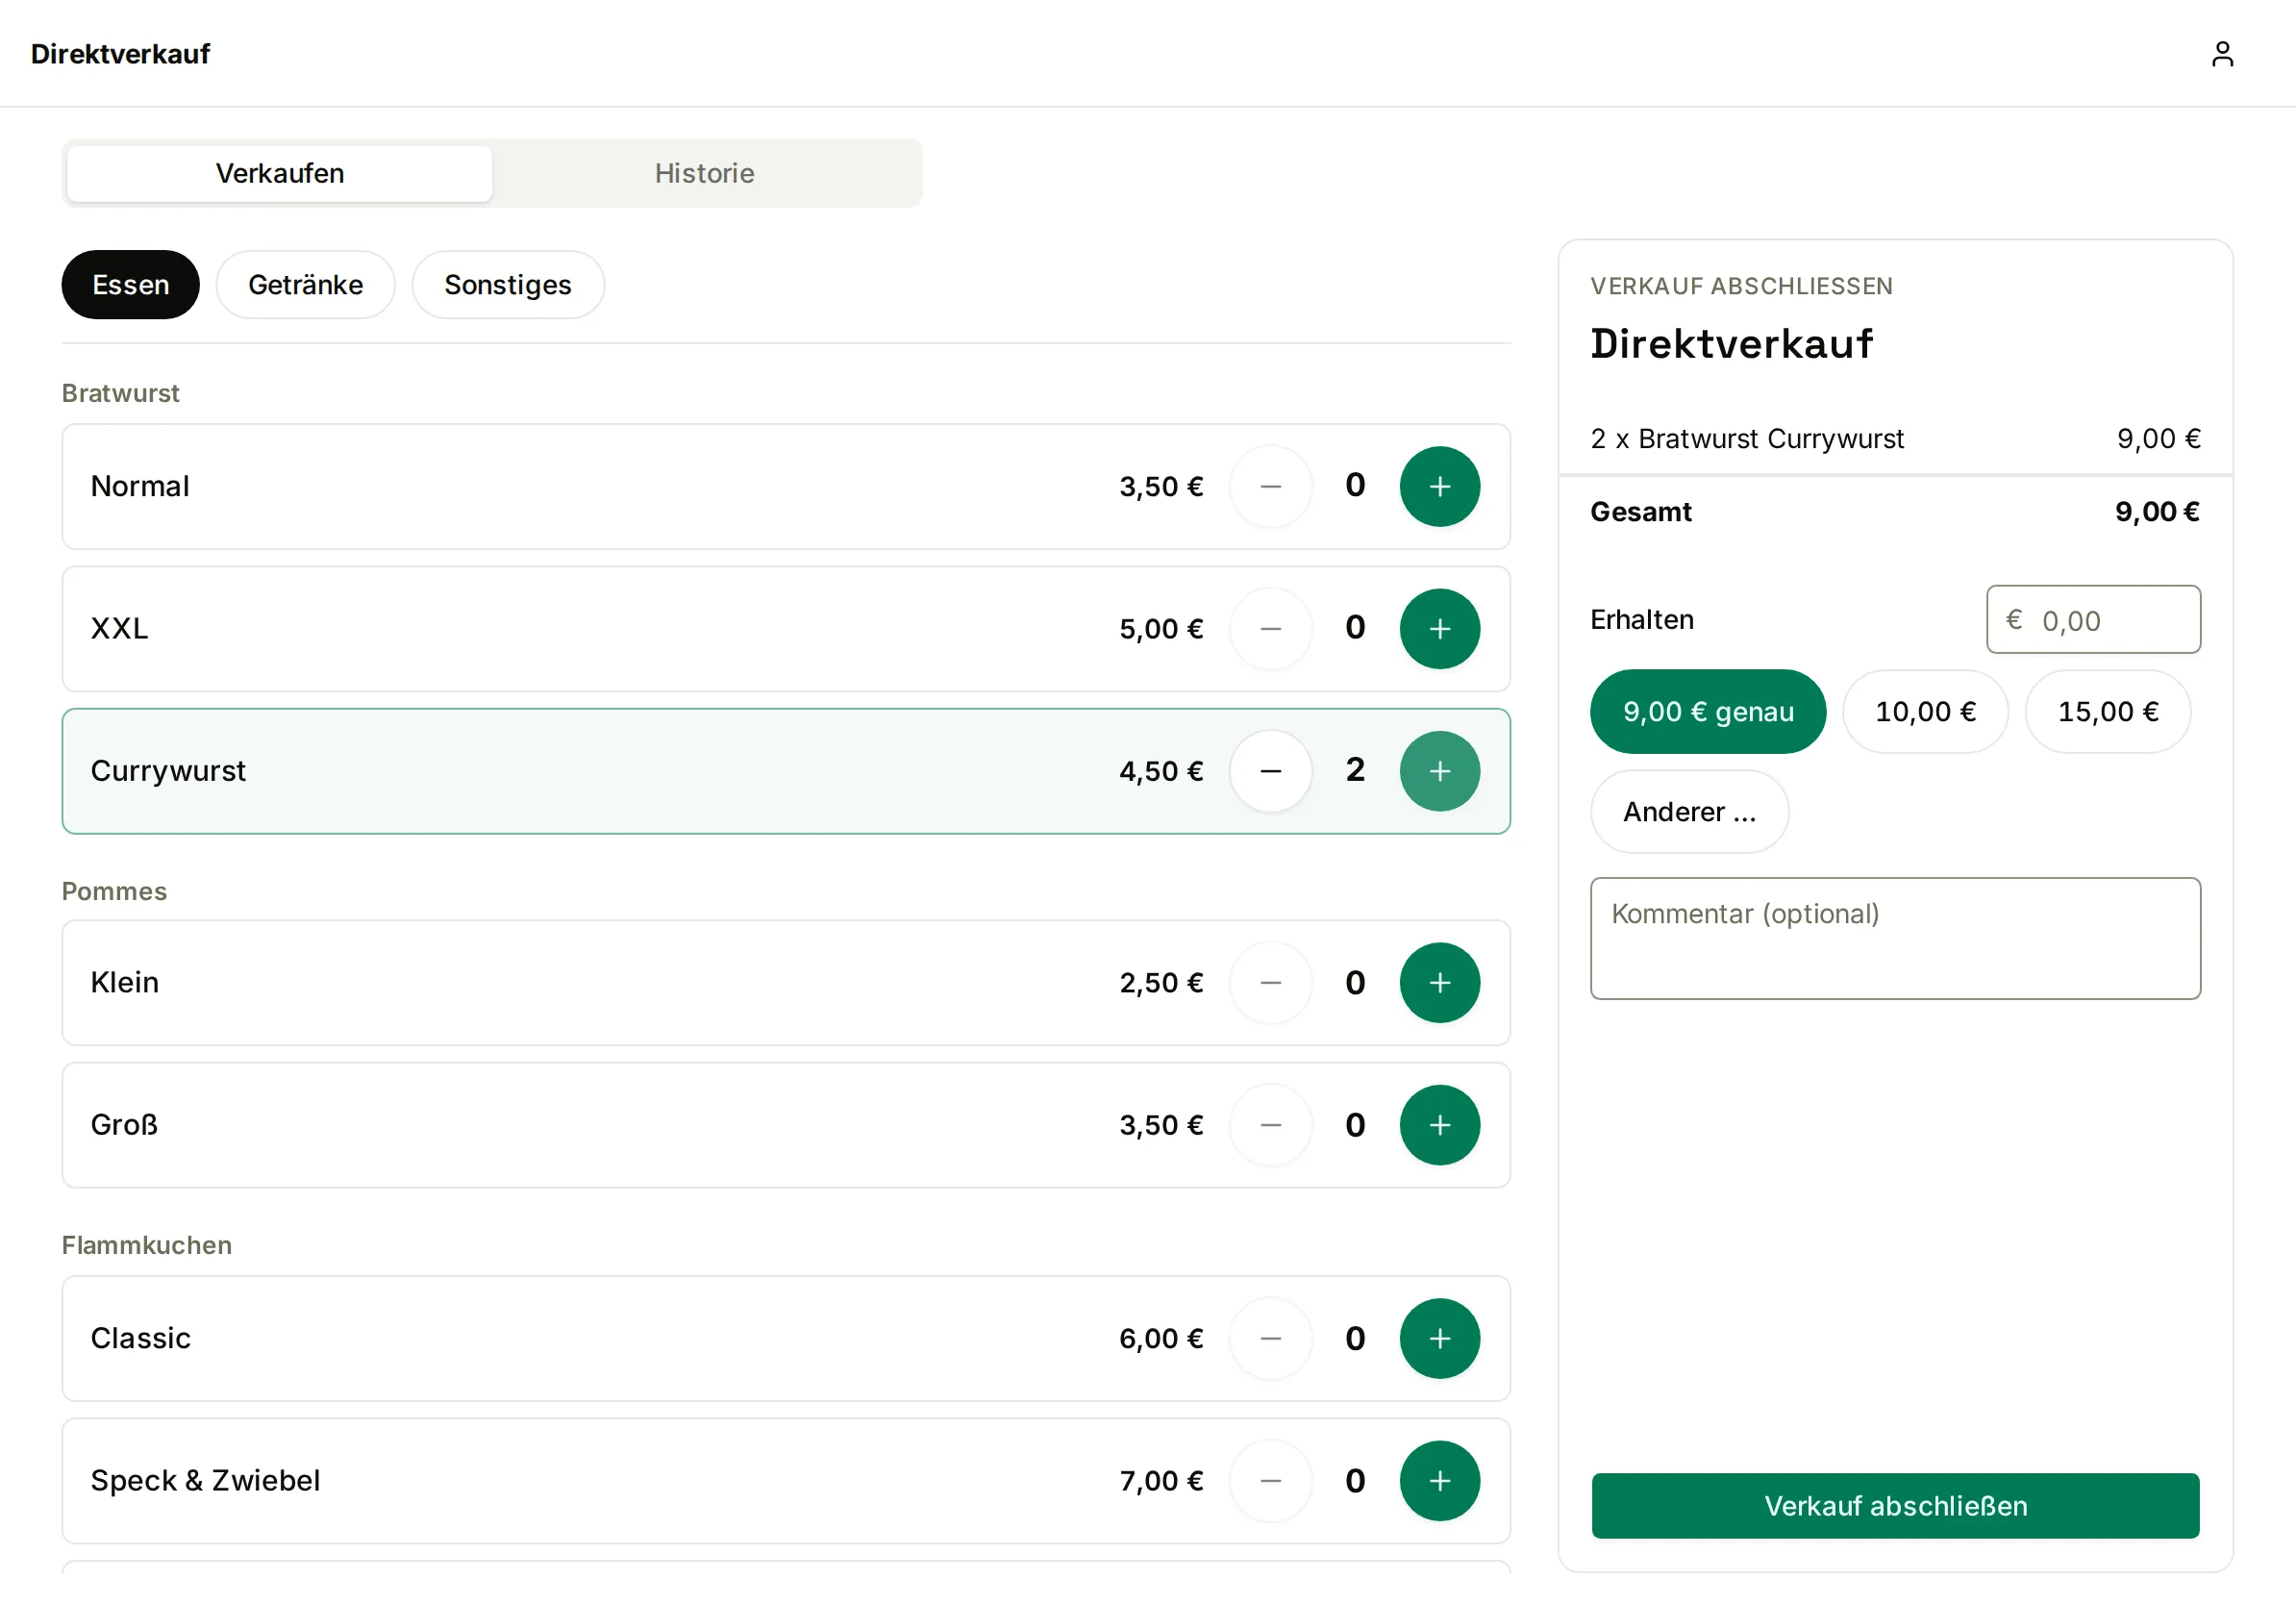Select the Getränke category filter
Image resolution: width=2296 pixels, height=1604 pixels.
coord(306,285)
